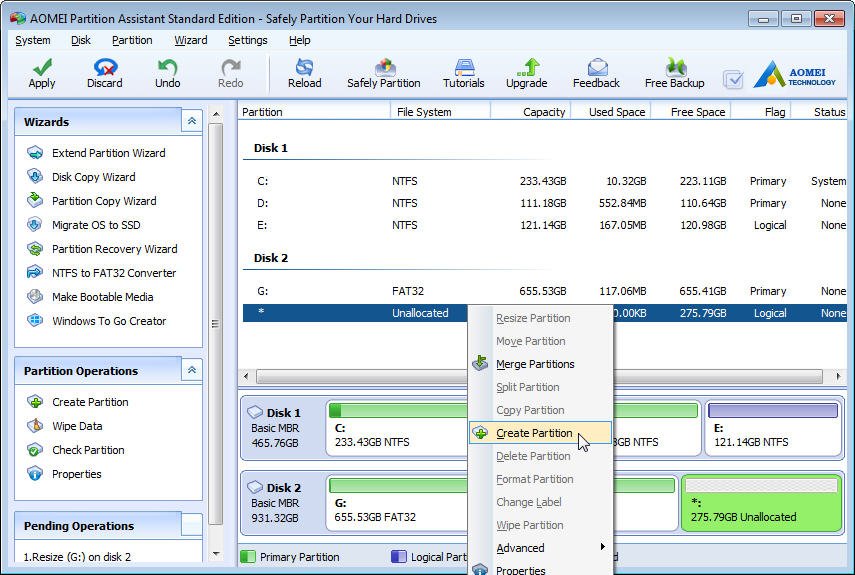Start the Disk Copy Wizard
This screenshot has width=855, height=575.
[x=81, y=177]
